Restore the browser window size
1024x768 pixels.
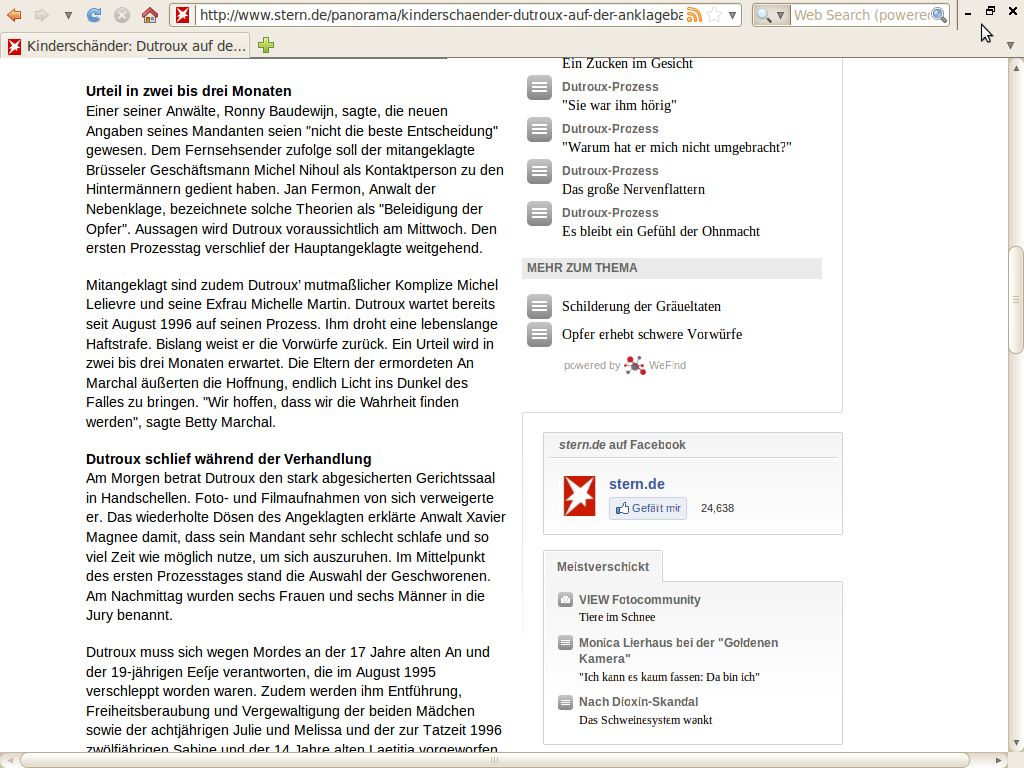pyautogui.click(x=990, y=10)
